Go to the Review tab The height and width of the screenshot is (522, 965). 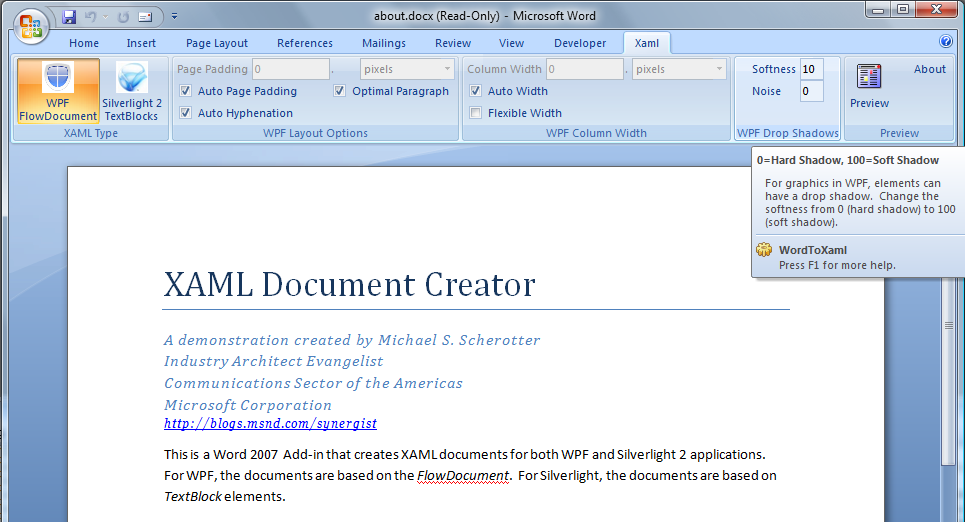click(x=452, y=43)
